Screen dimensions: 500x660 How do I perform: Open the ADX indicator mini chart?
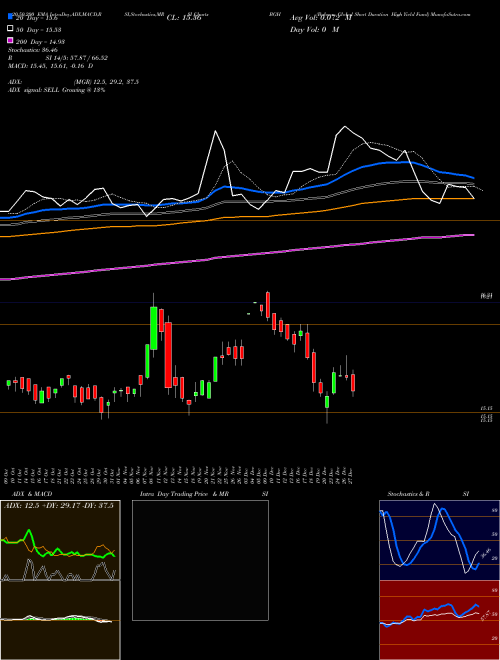(60, 540)
